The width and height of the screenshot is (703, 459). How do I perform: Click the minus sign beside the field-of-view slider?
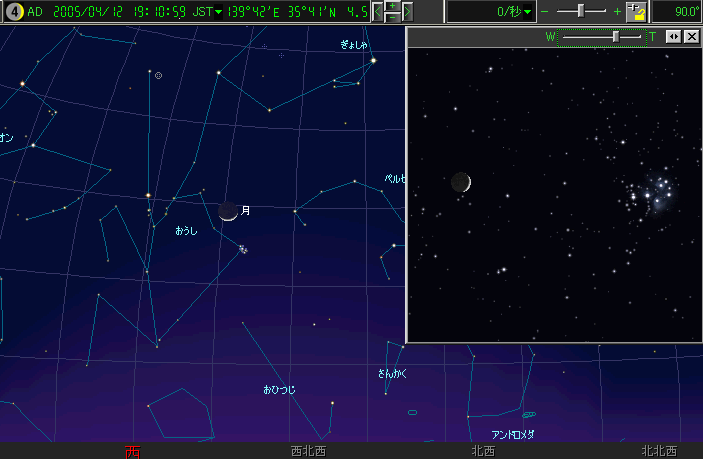tap(545, 12)
